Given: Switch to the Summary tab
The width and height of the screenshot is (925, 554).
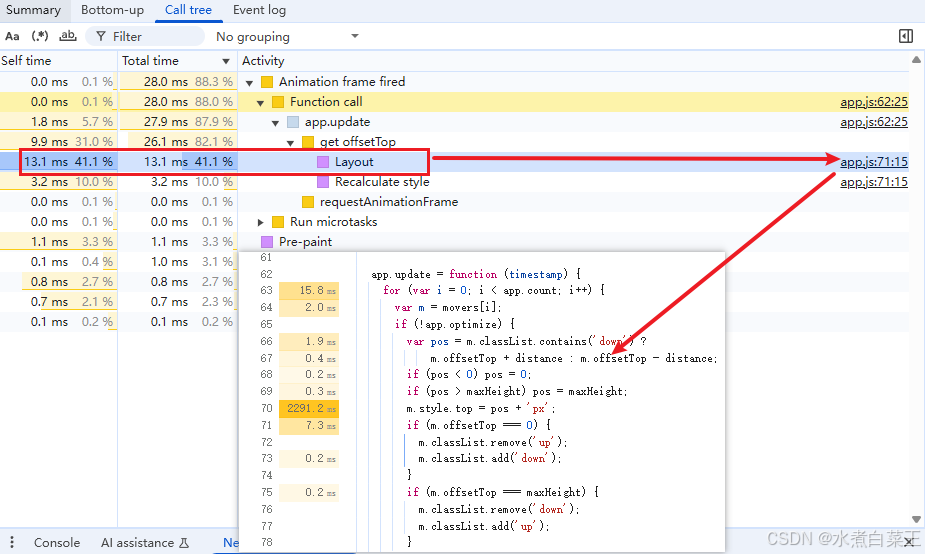Looking at the screenshot, I should tap(33, 10).
